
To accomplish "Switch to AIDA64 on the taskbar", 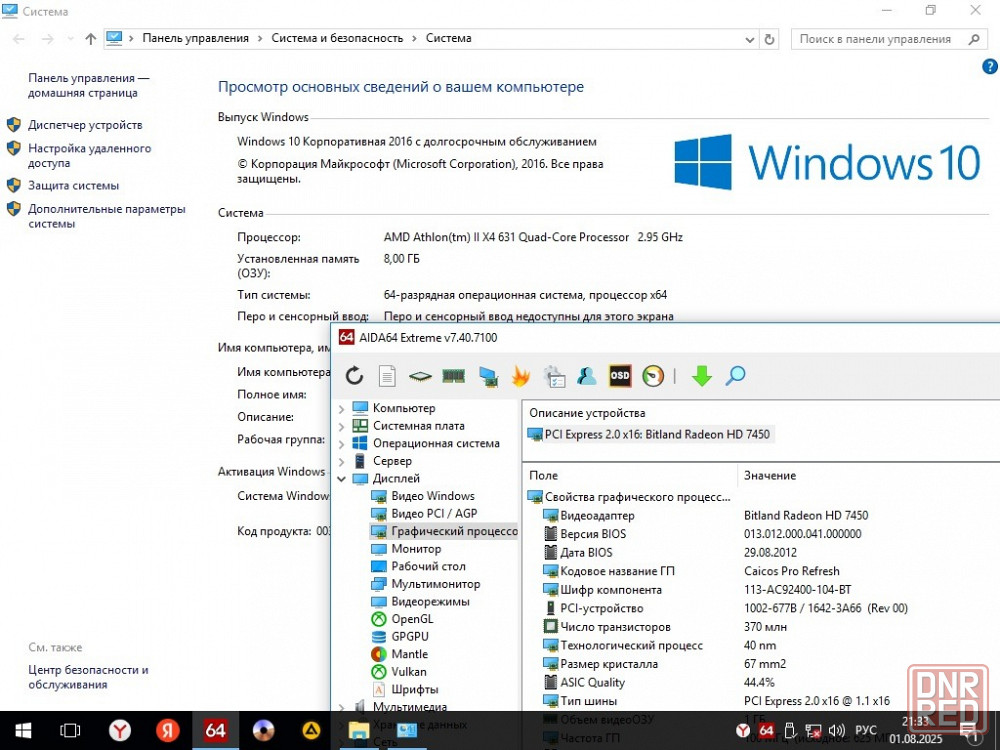I will coord(216,730).
